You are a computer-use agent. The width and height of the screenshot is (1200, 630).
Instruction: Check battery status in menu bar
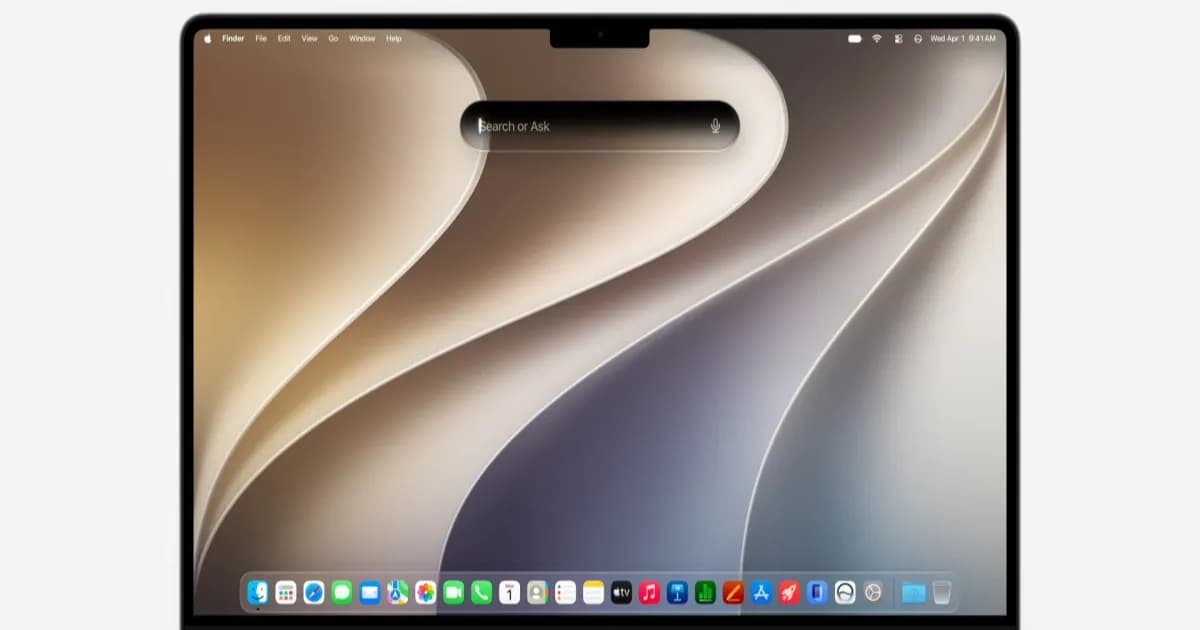pyautogui.click(x=855, y=38)
